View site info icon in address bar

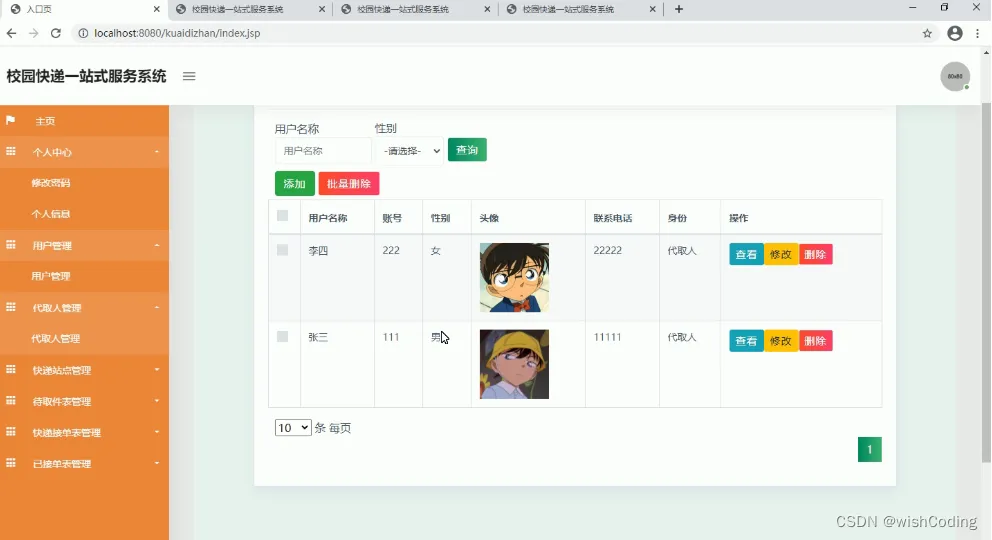(x=83, y=34)
